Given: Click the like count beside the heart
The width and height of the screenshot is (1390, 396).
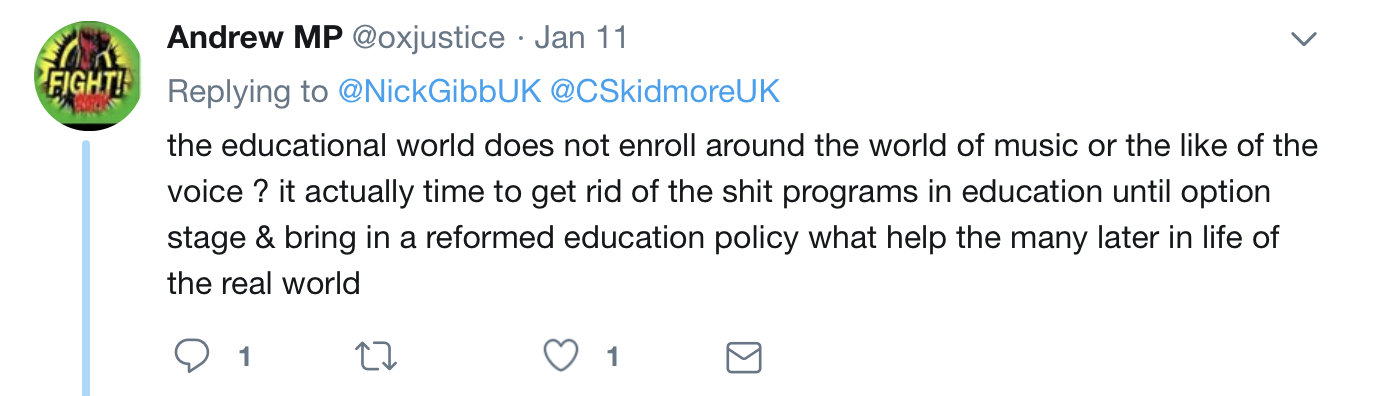Looking at the screenshot, I should point(612,357).
